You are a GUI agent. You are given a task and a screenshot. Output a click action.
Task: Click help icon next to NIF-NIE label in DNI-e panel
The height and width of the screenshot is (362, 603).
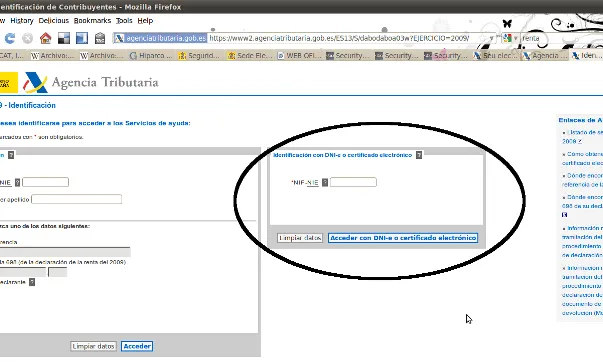[x=325, y=182]
